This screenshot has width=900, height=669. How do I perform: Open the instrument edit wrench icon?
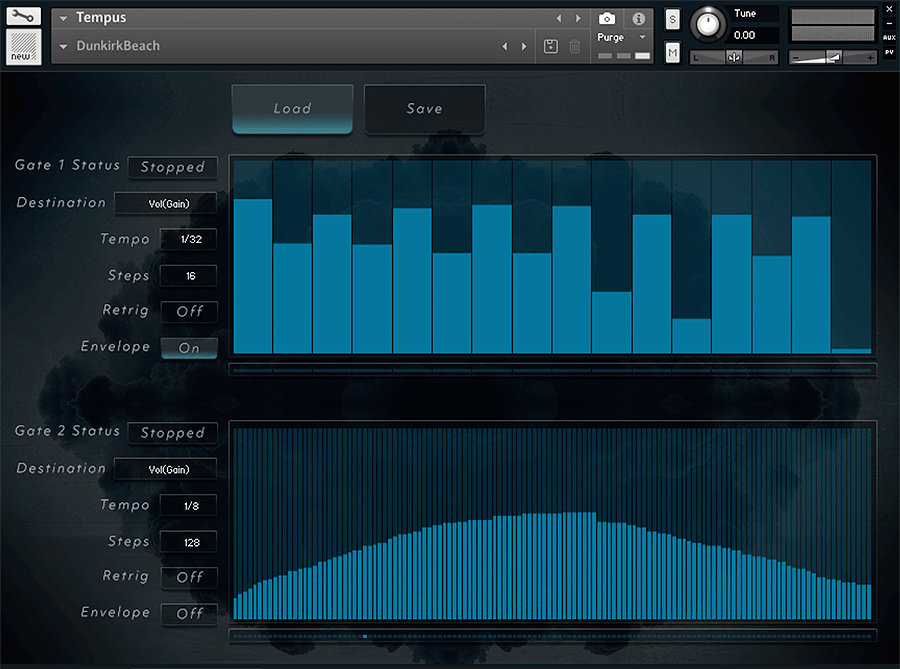[22, 16]
